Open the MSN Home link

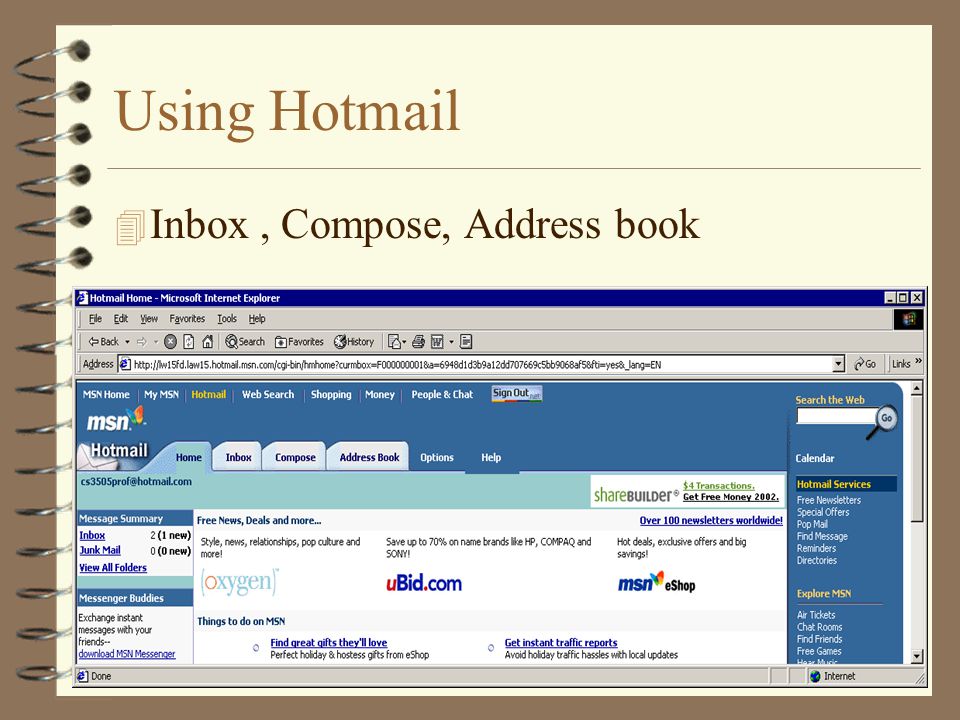pos(106,394)
